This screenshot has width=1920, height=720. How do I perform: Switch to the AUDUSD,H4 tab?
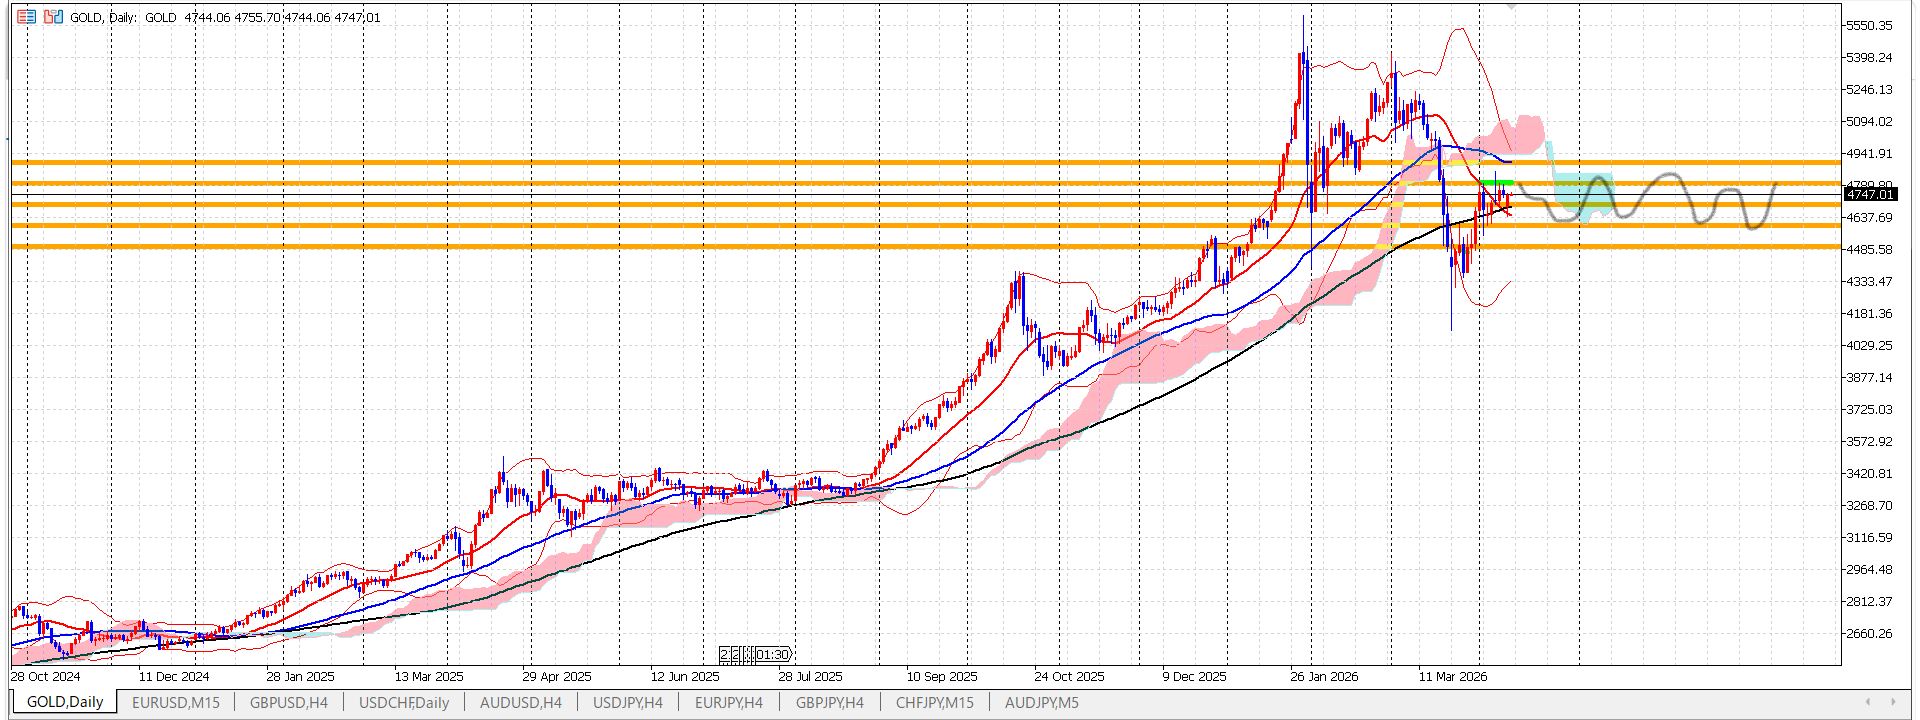point(521,703)
